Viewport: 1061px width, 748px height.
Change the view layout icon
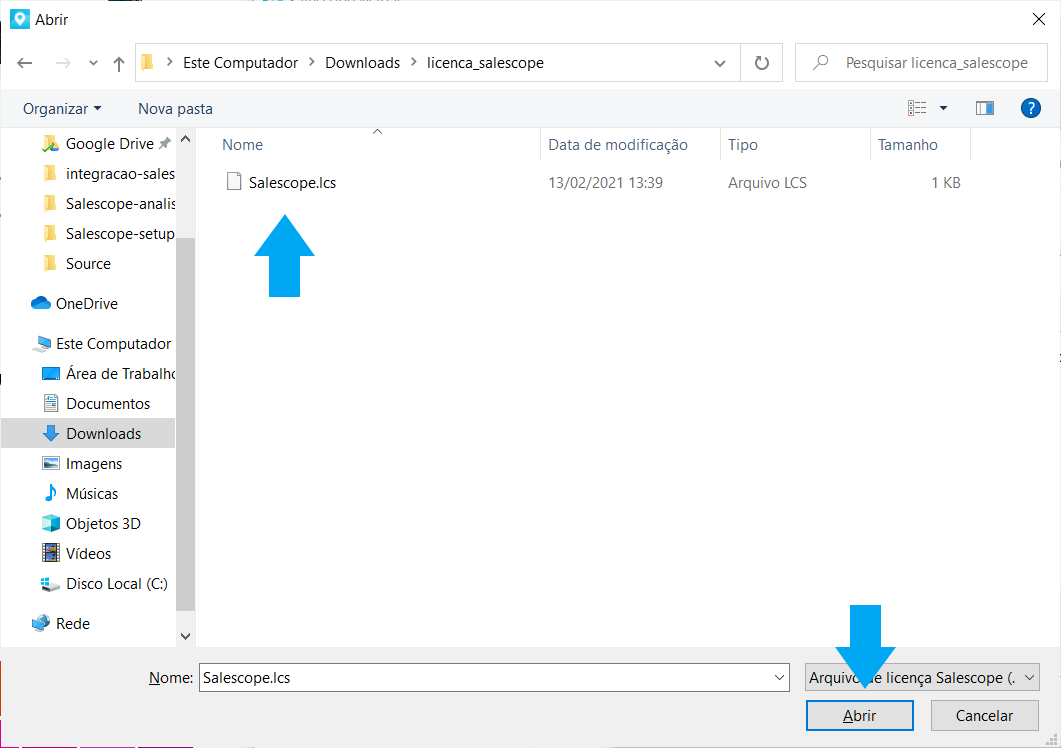tap(917, 108)
